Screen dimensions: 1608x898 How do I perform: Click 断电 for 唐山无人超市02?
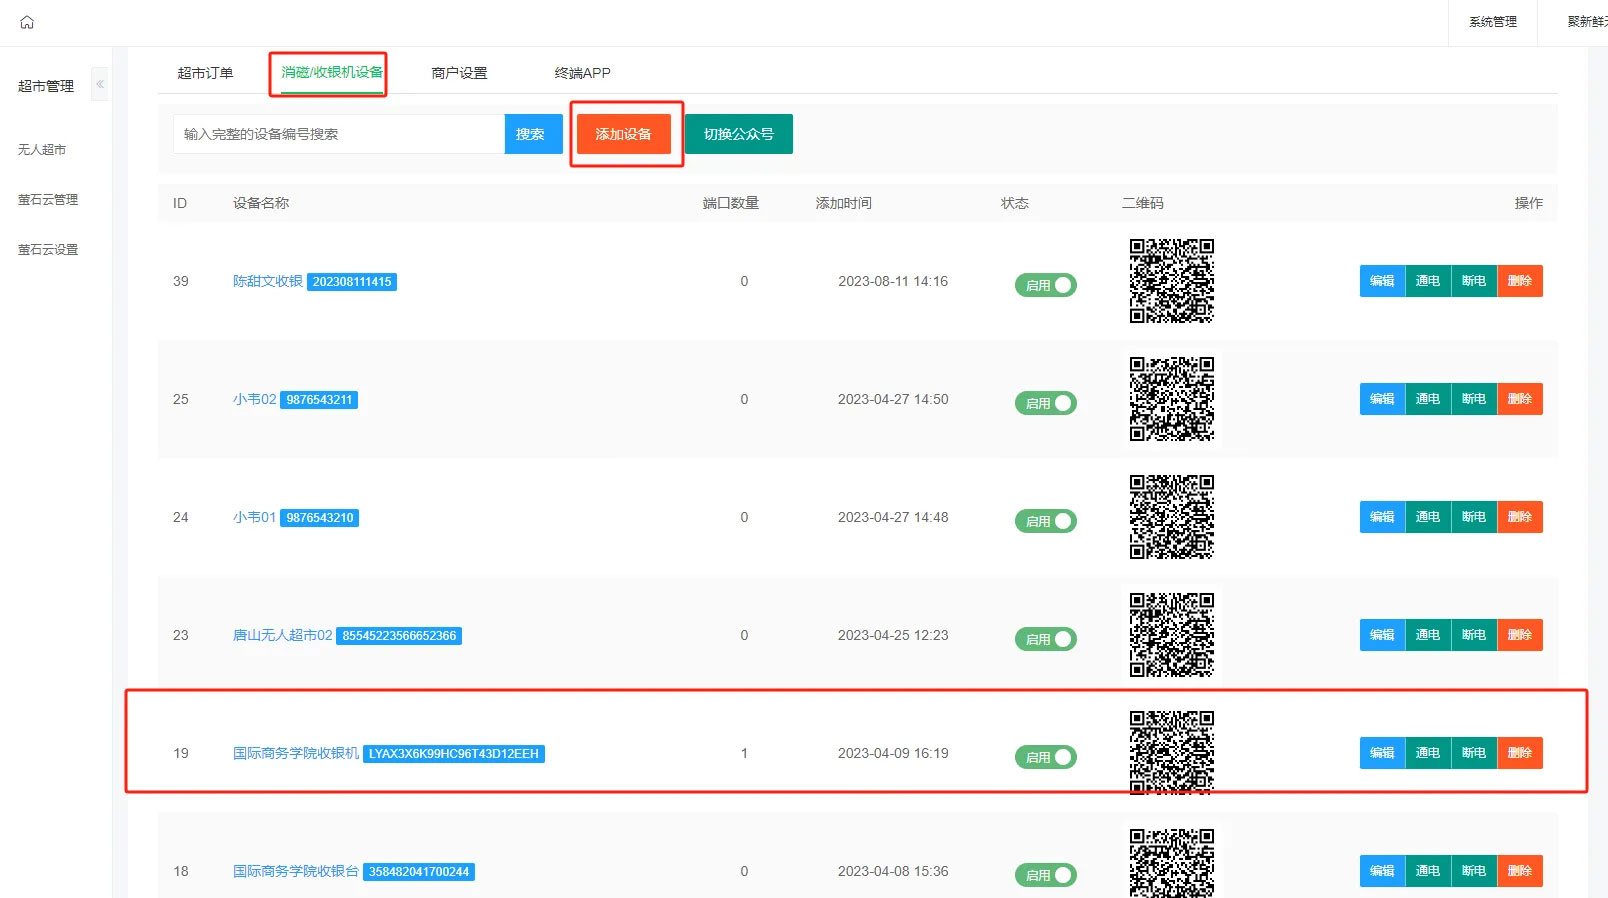[x=1474, y=635]
